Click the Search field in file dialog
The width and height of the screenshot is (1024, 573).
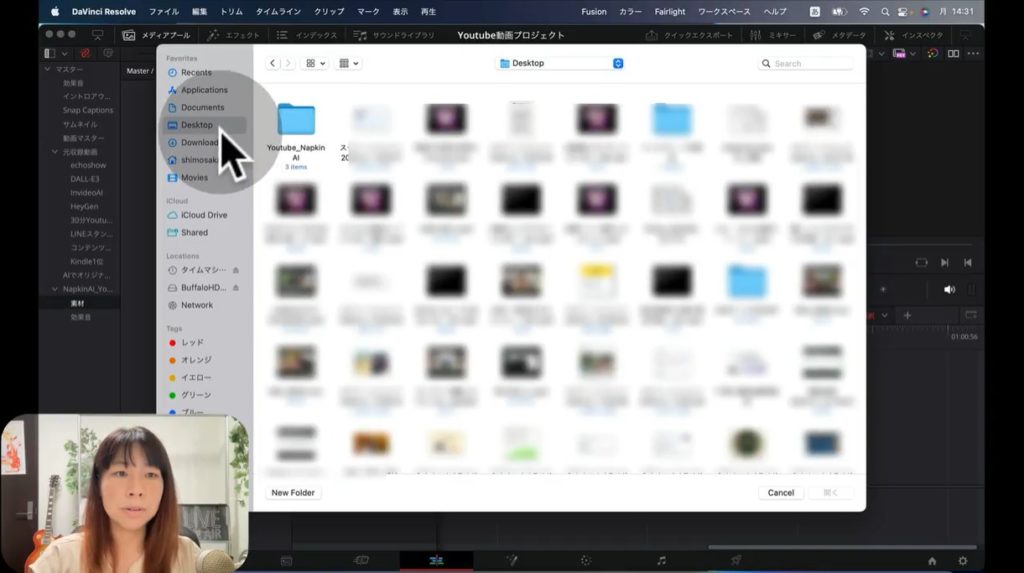pyautogui.click(x=808, y=63)
